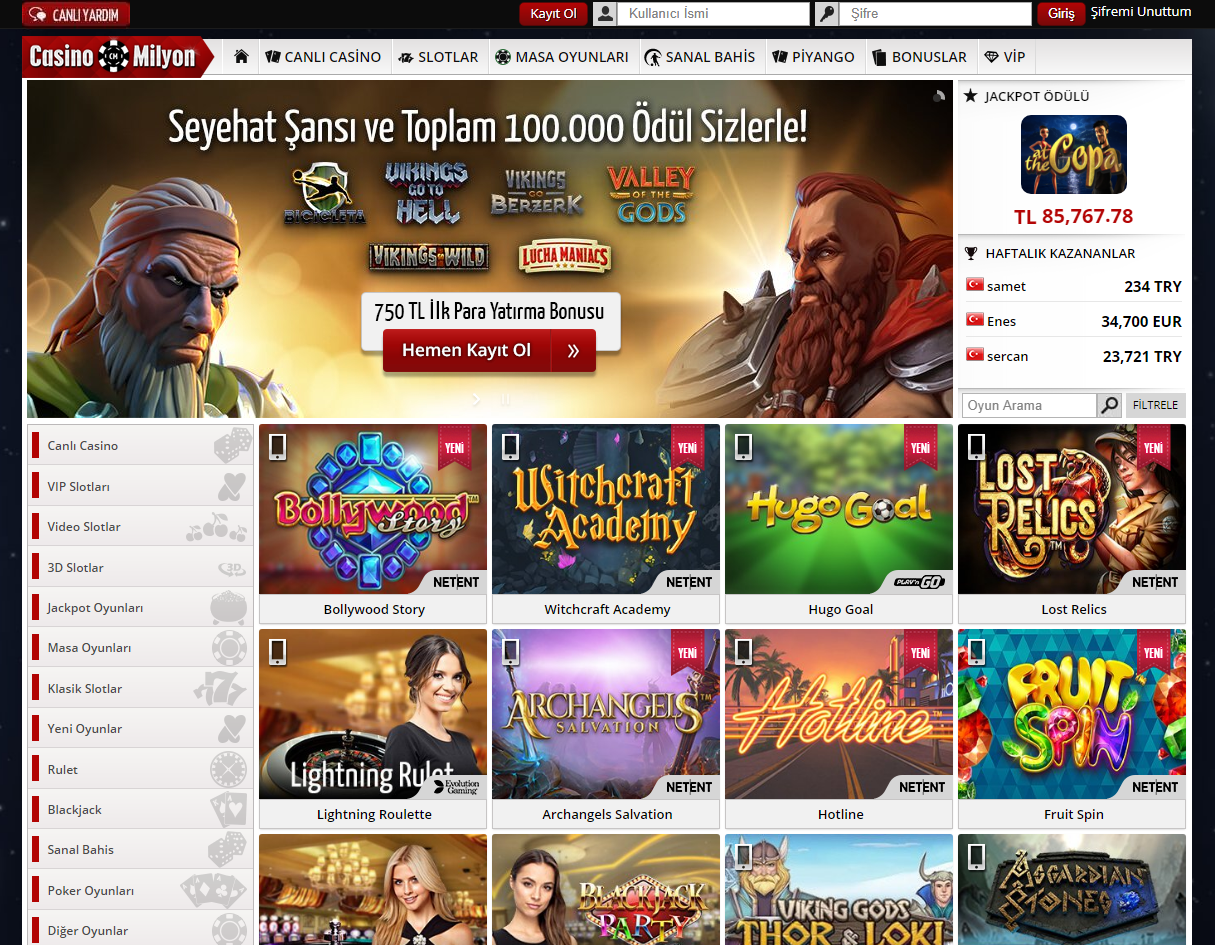This screenshot has height=945, width=1215.
Task: Open Canlı Yardım live help
Action: pyautogui.click(x=76, y=14)
